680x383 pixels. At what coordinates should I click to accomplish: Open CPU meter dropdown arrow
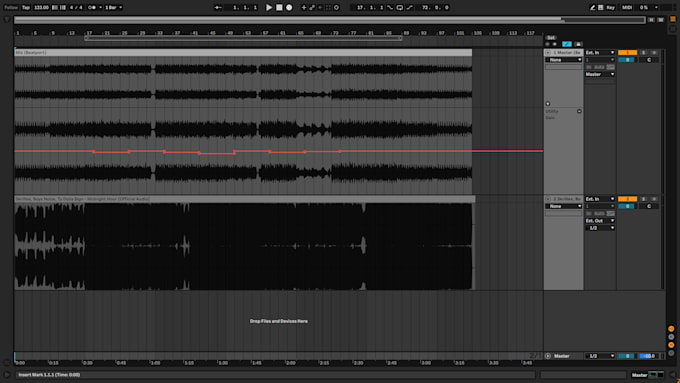pyautogui.click(x=656, y=7)
